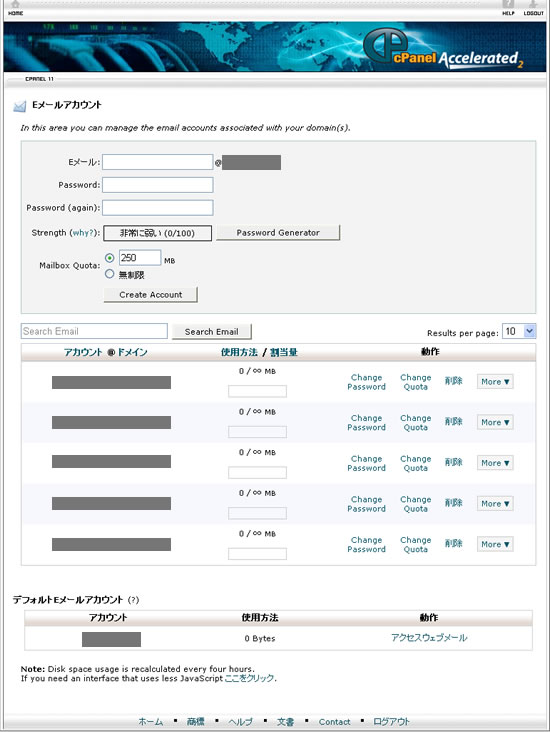This screenshot has height=732, width=550.
Task: Click the Create Account button
Action: click(x=150, y=295)
